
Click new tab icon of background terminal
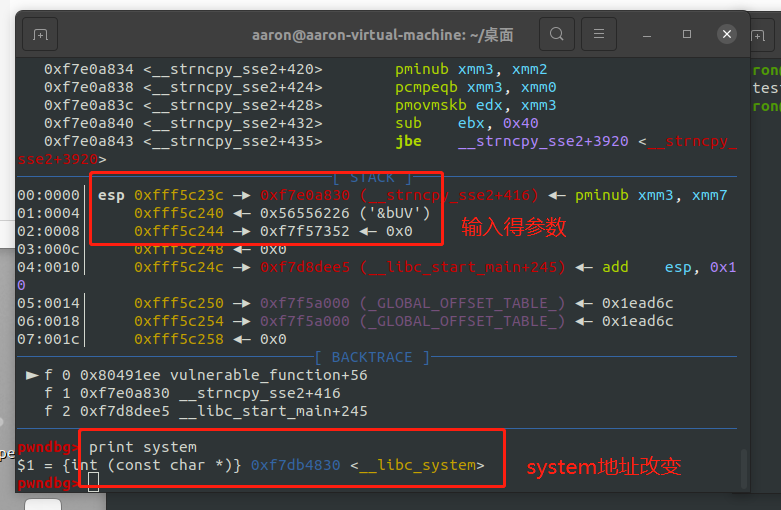[757, 35]
